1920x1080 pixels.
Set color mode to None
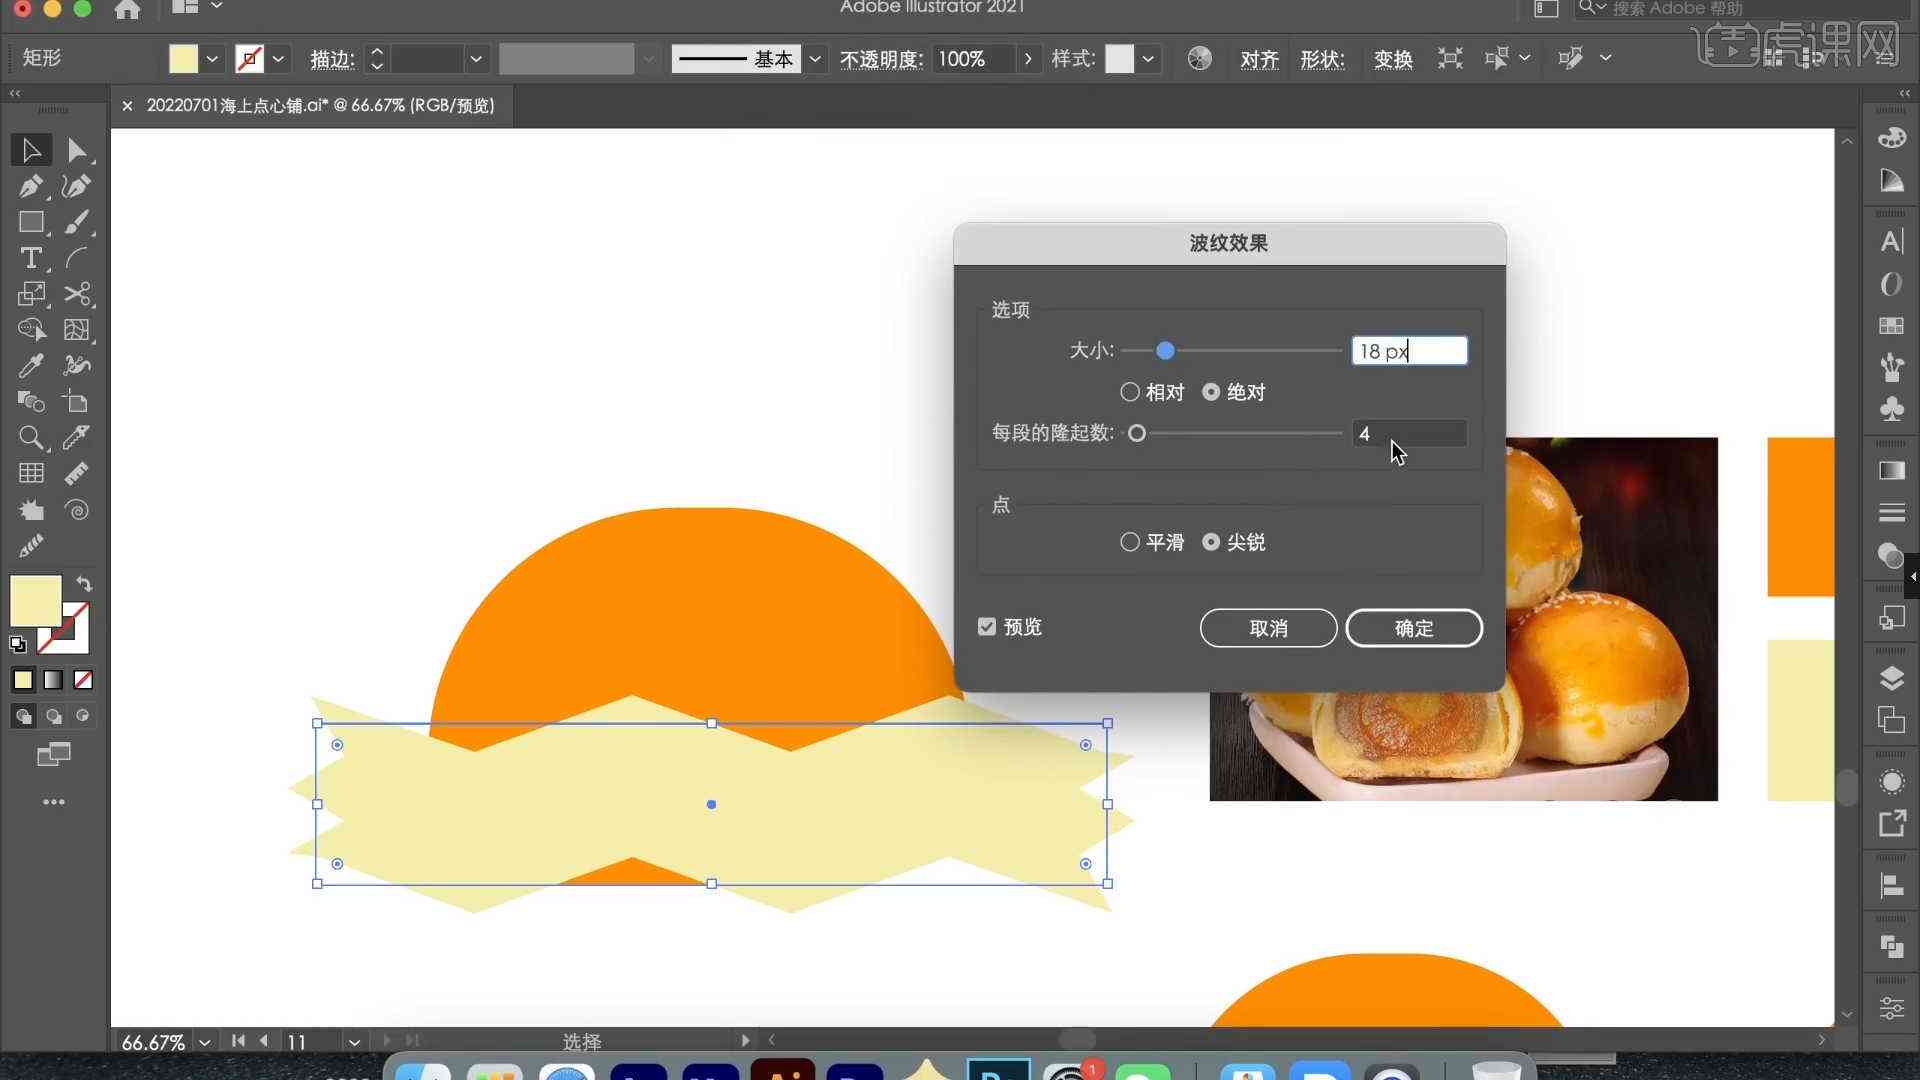(83, 680)
